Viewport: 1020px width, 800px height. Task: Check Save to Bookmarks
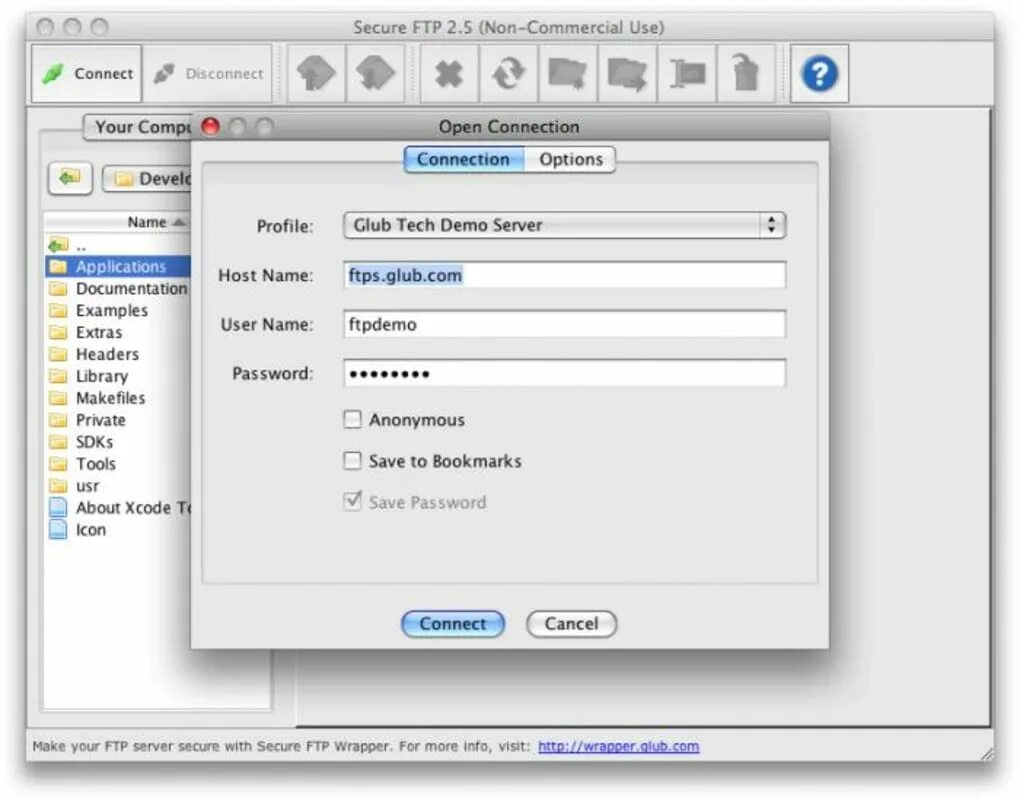click(352, 461)
